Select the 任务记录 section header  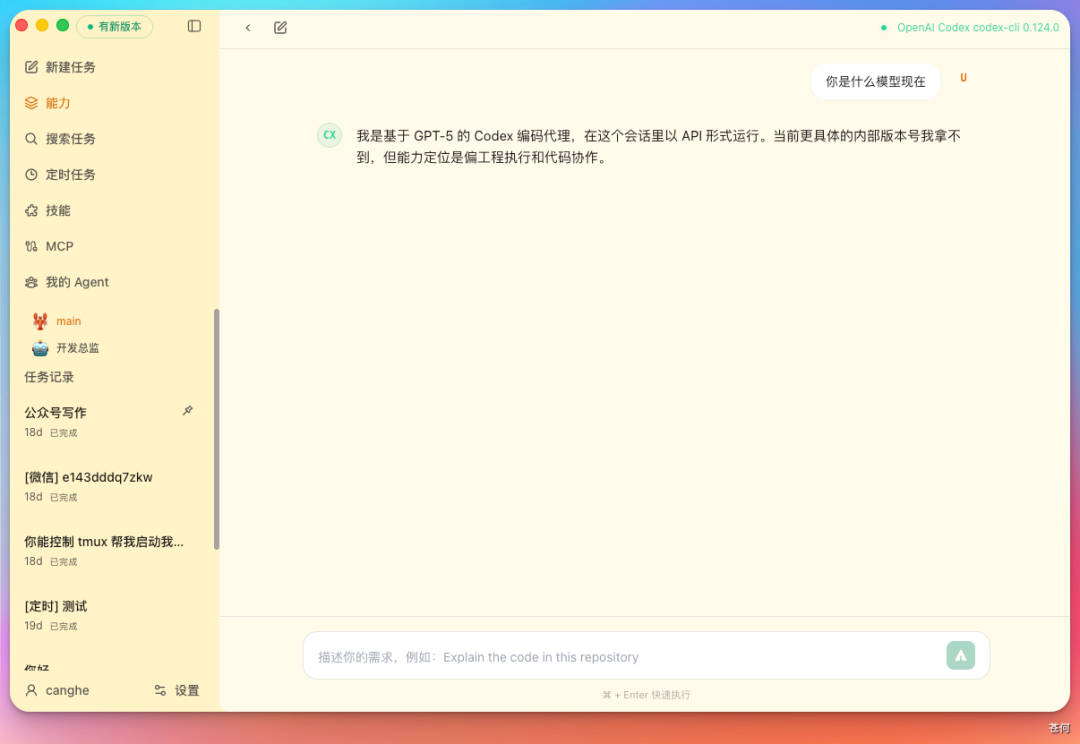pos(48,377)
